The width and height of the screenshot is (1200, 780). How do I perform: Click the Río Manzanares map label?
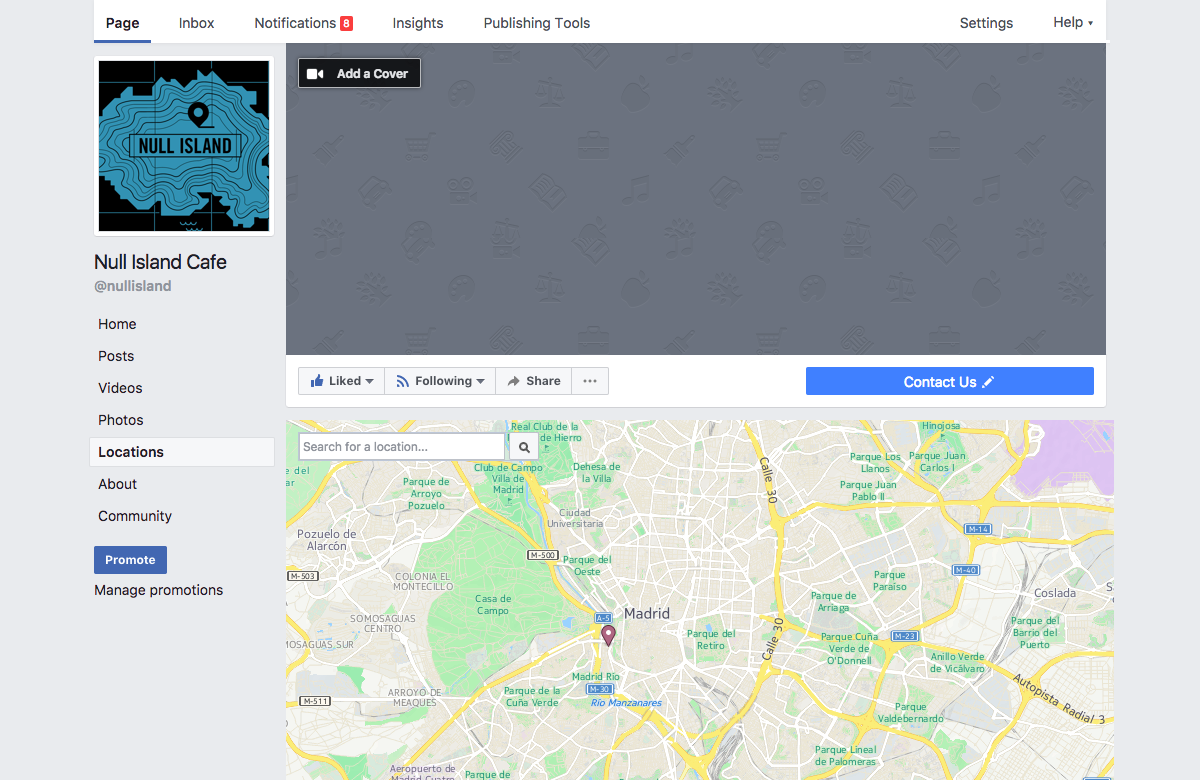point(626,703)
